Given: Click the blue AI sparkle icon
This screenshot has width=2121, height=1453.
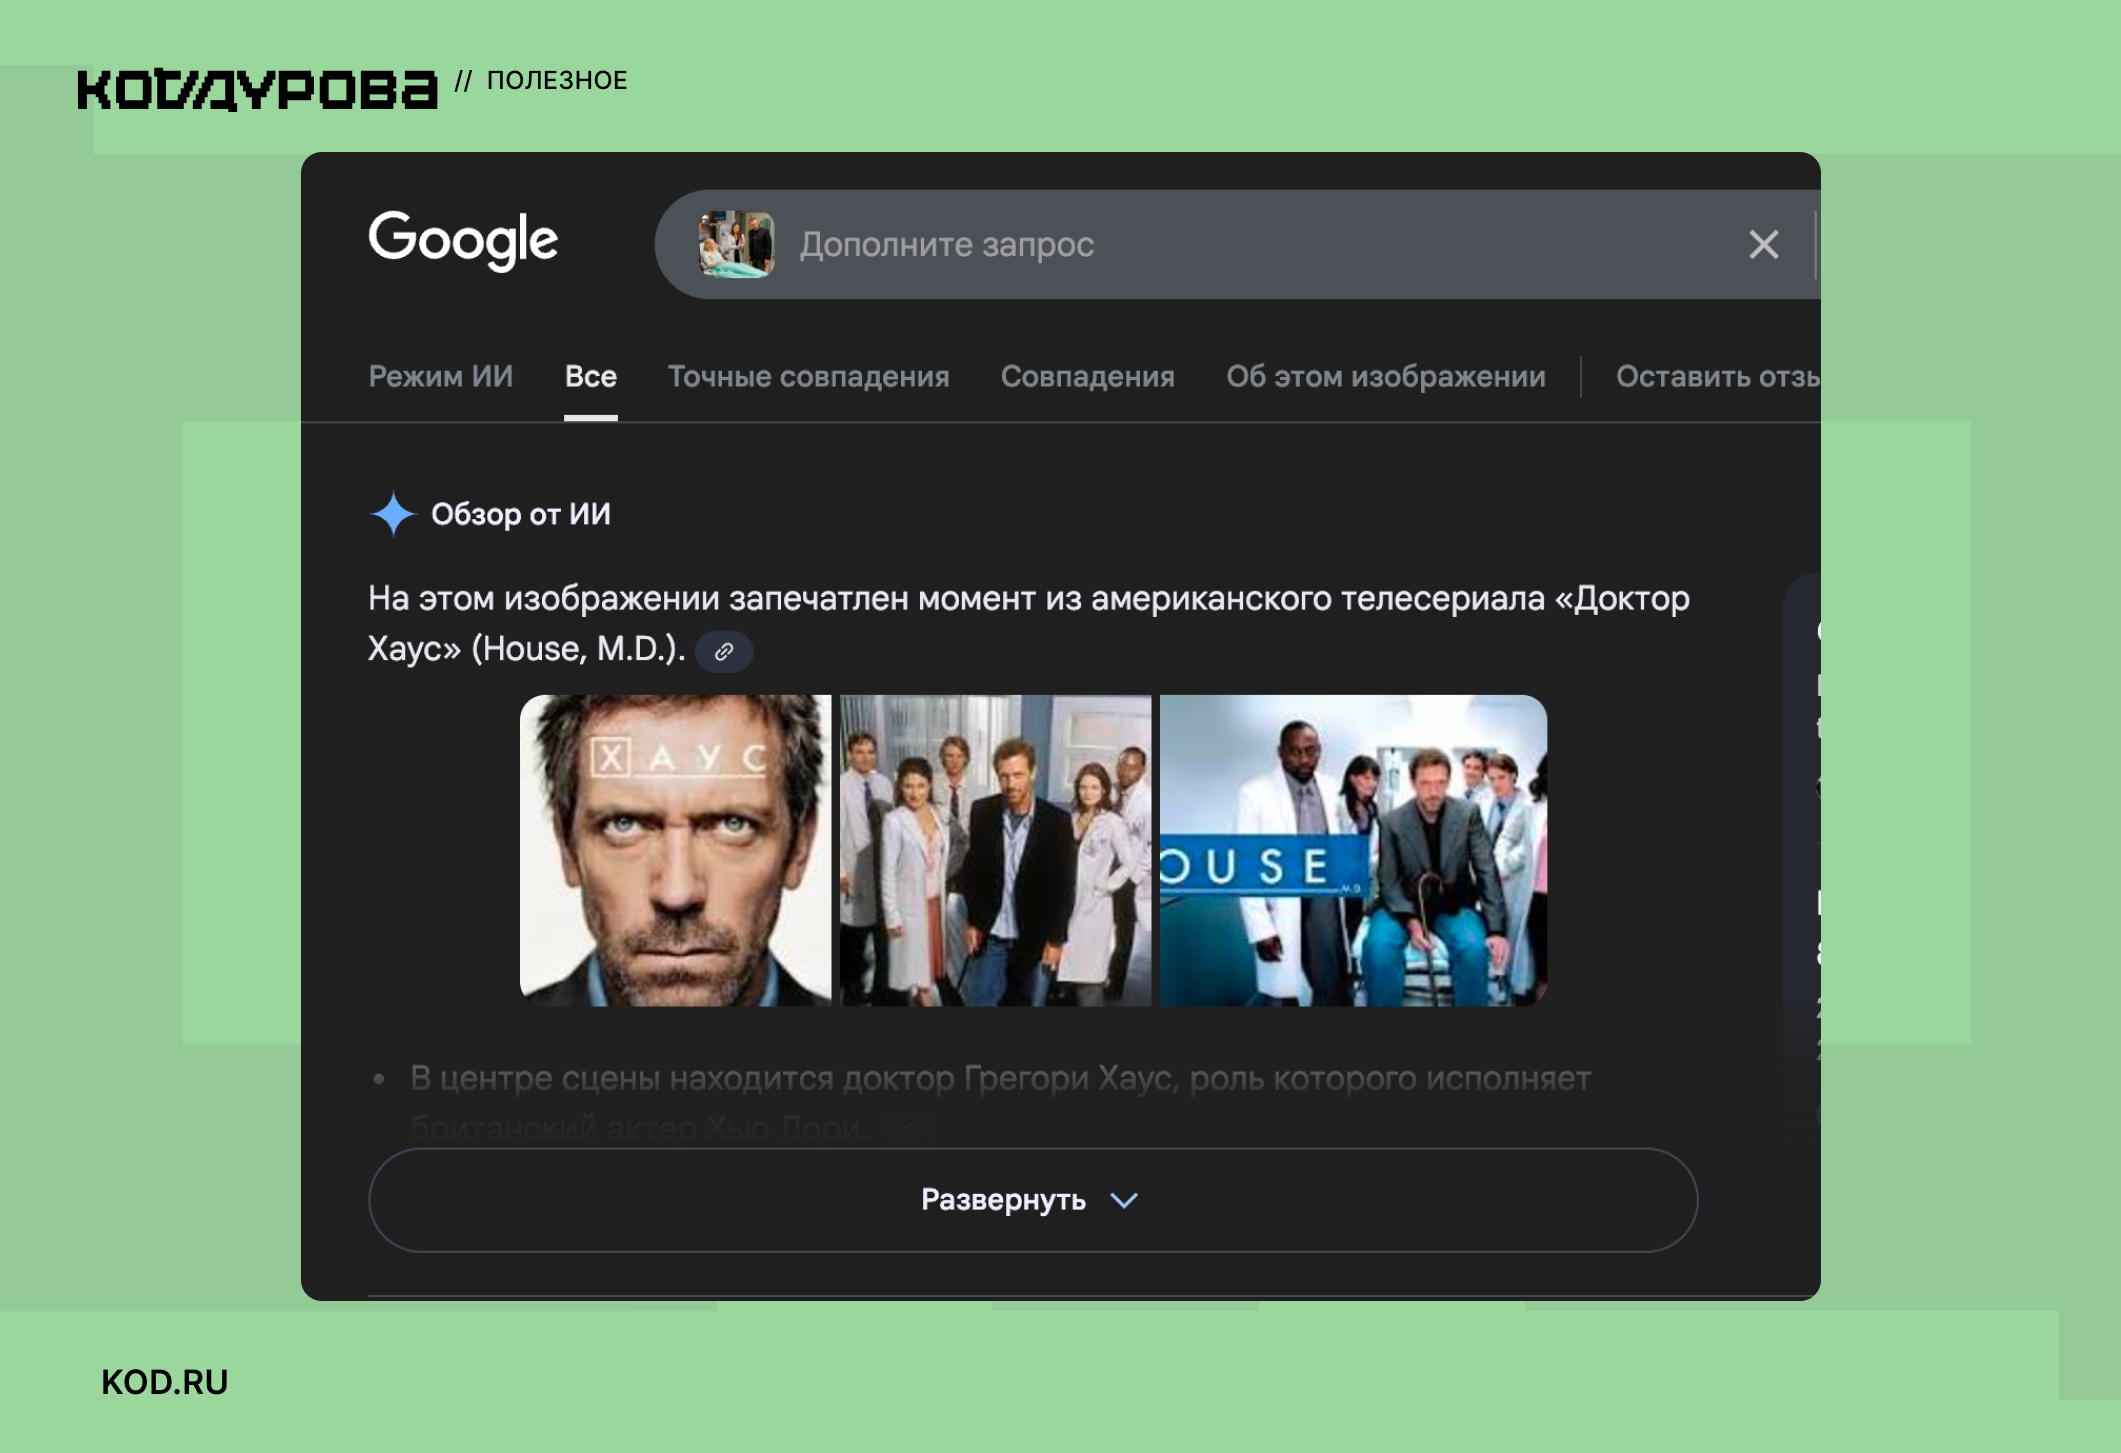Looking at the screenshot, I should tap(392, 514).
